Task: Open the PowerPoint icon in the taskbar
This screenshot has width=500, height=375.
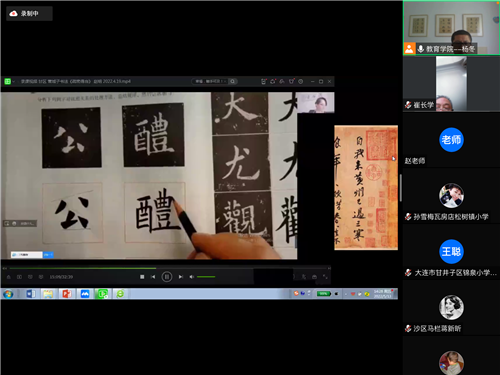Action: click(x=67, y=294)
